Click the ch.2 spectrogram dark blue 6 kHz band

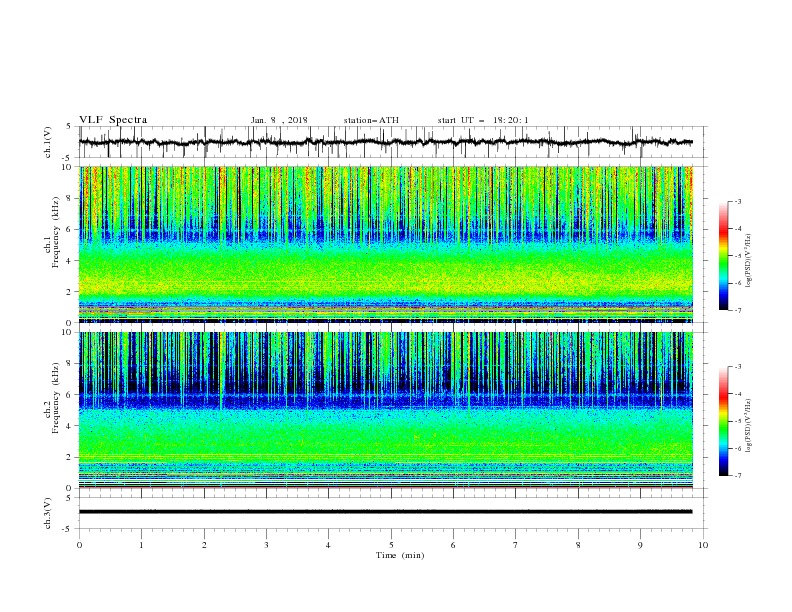(x=385, y=399)
